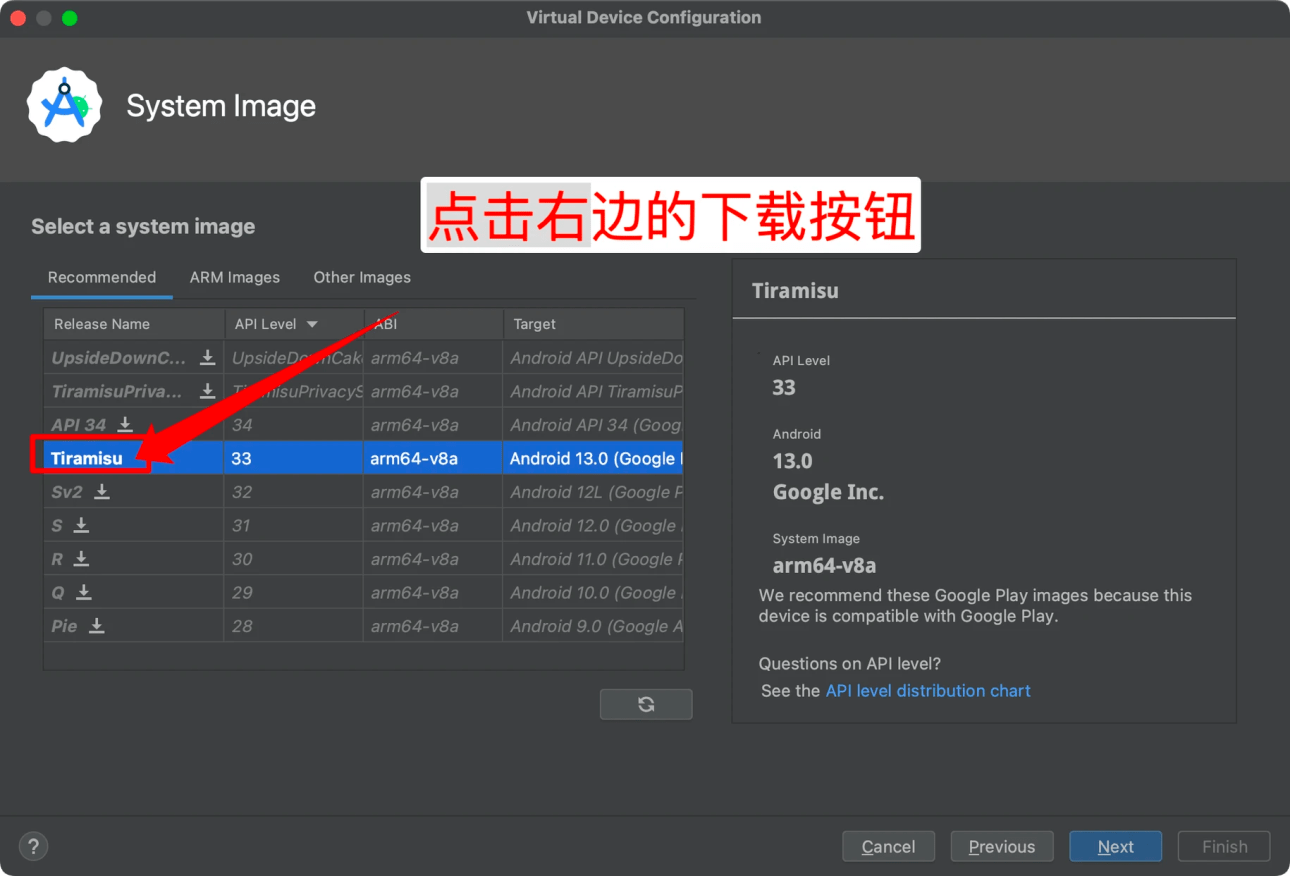This screenshot has width=1290, height=876.
Task: Switch to the ARM Images tab
Action: tap(235, 278)
